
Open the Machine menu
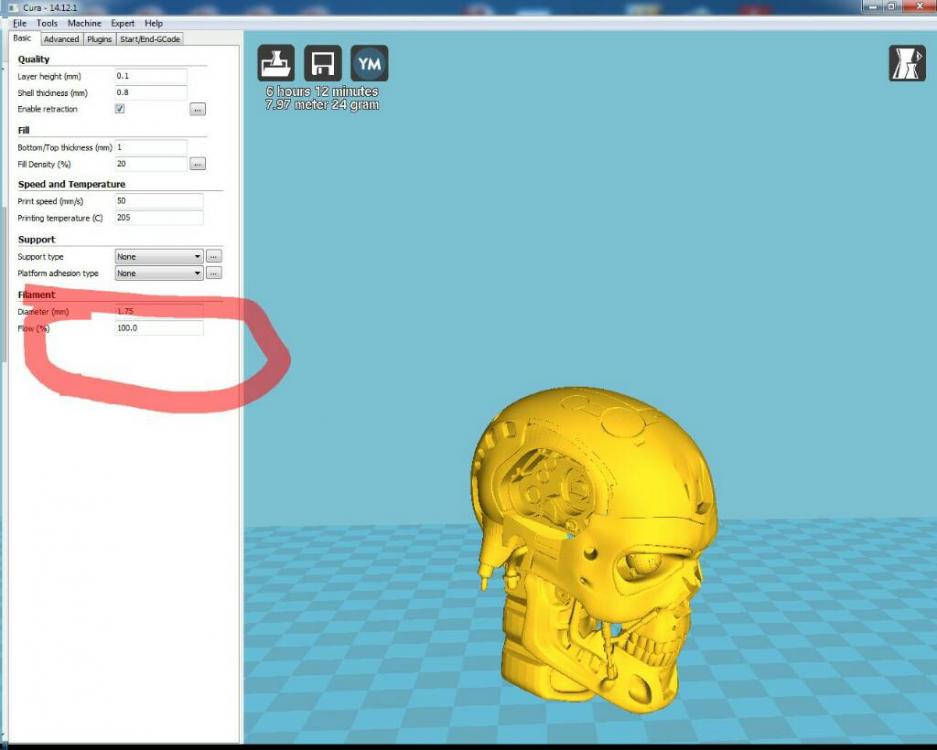(x=84, y=23)
